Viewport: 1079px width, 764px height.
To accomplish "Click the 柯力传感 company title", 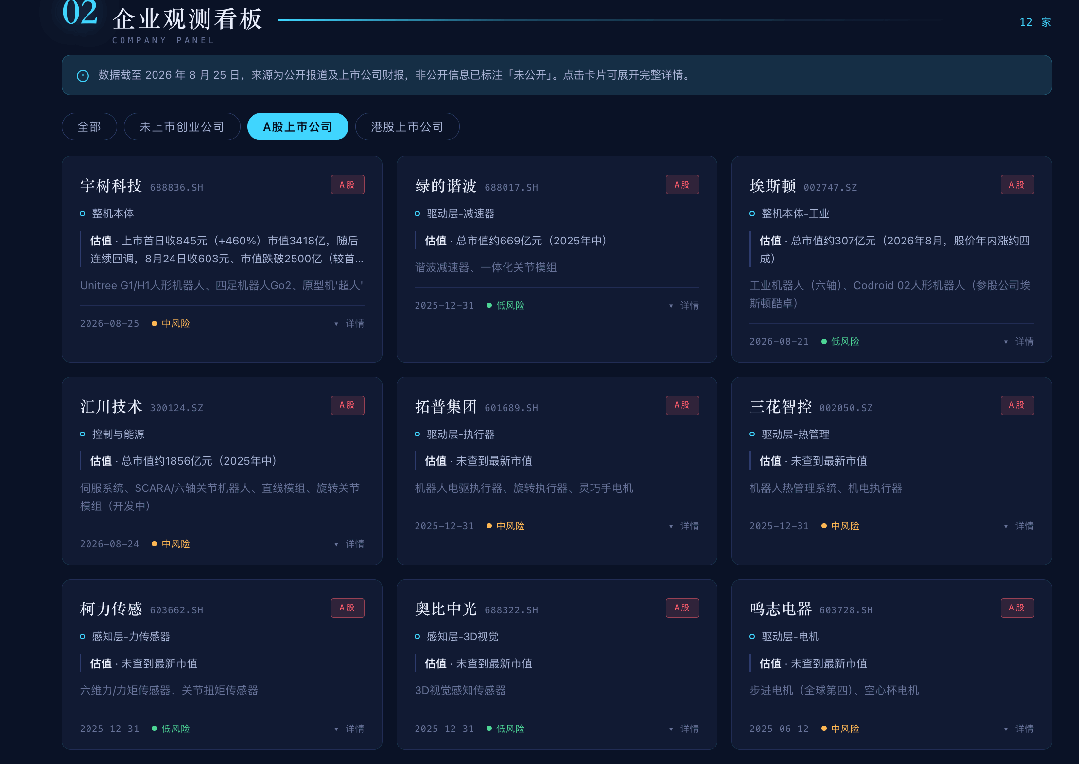I will [x=111, y=608].
